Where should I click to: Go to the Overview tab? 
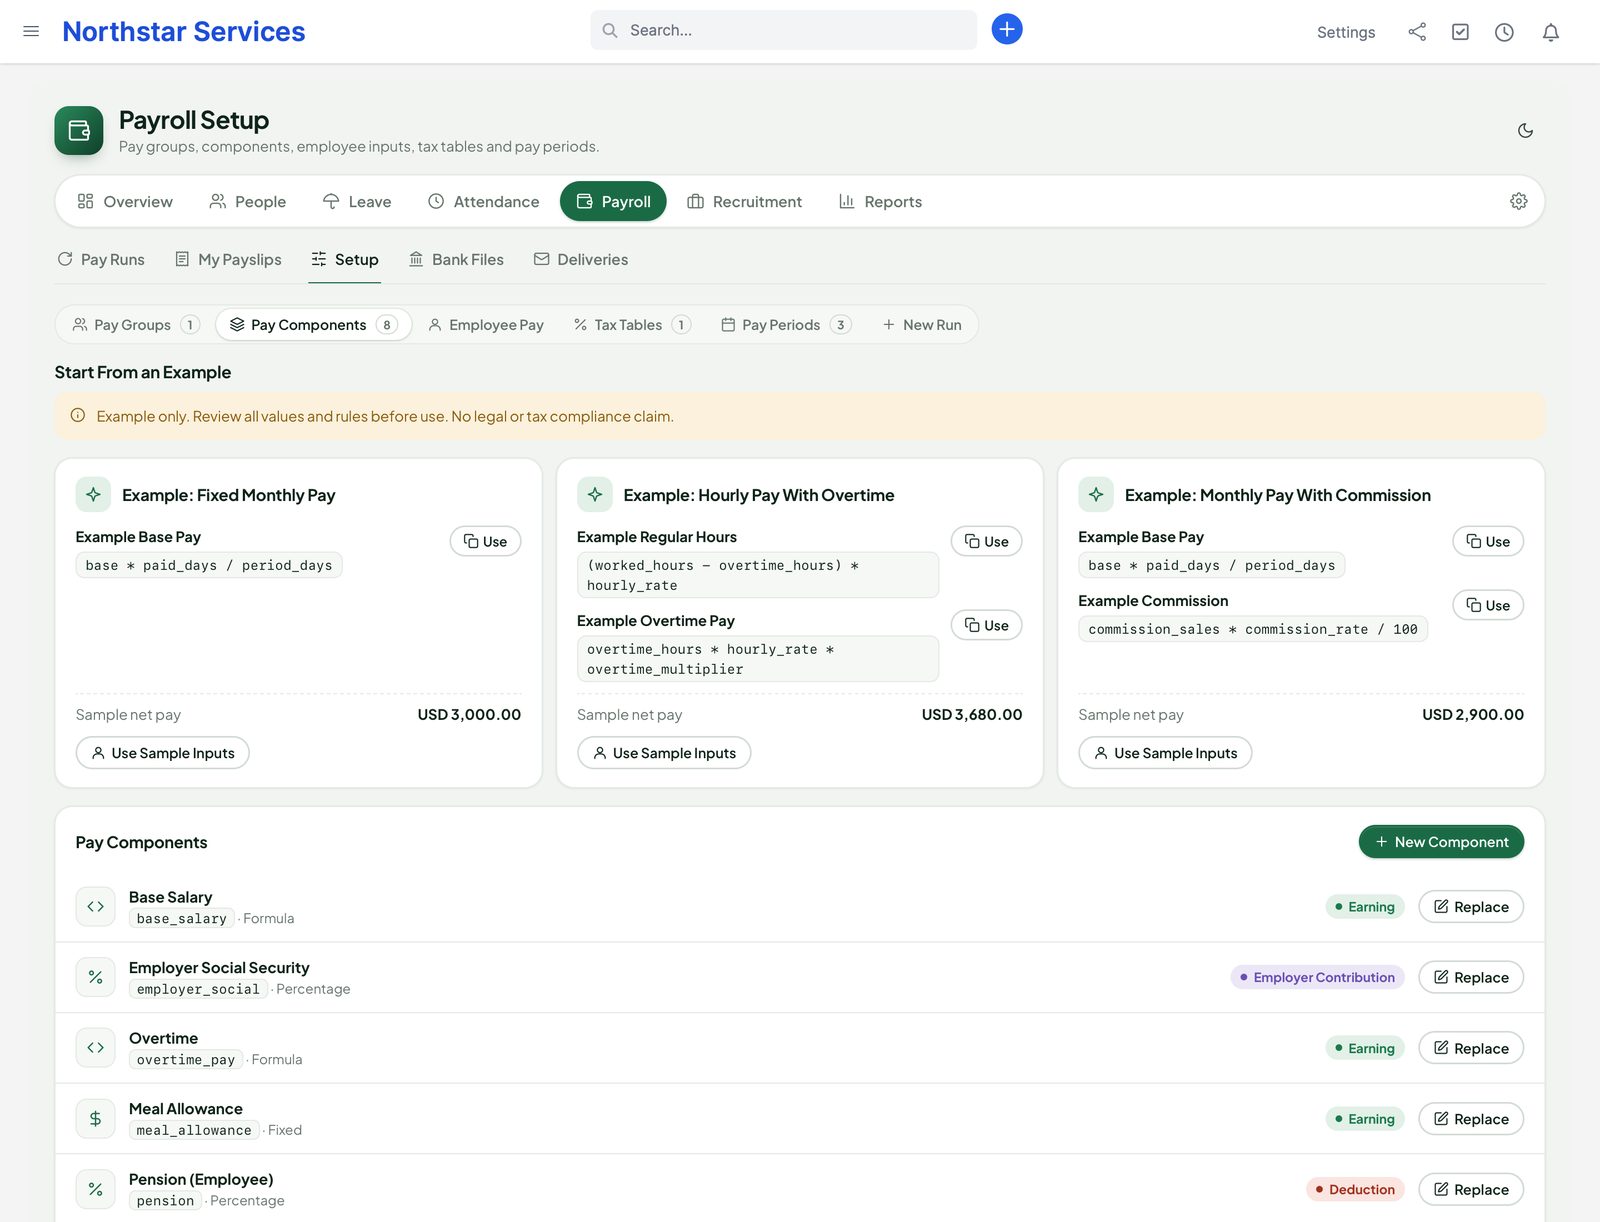pos(125,201)
